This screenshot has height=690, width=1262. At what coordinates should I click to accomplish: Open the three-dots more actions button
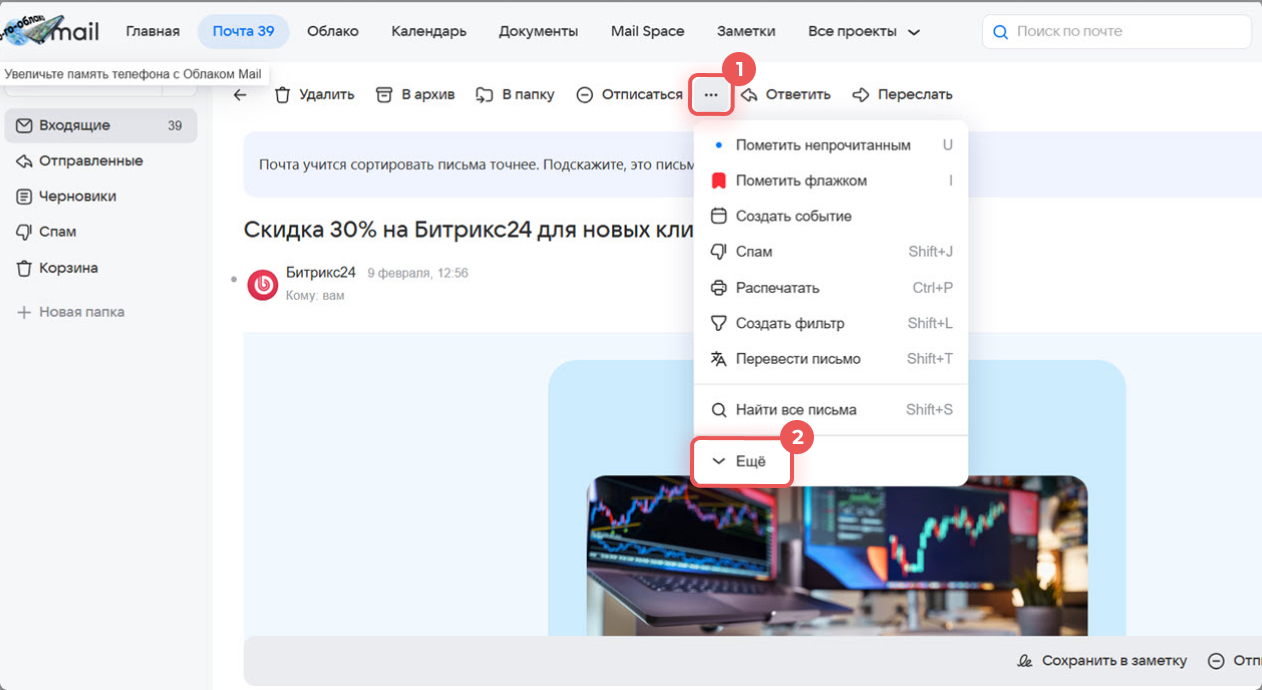pyautogui.click(x=711, y=95)
